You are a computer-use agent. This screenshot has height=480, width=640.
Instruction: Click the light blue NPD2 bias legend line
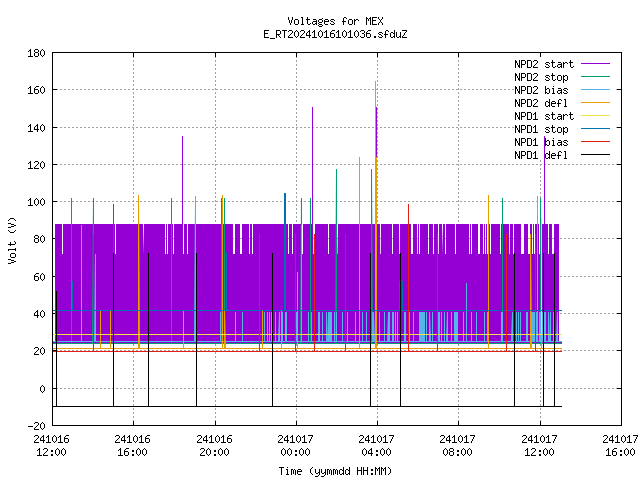(595, 89)
